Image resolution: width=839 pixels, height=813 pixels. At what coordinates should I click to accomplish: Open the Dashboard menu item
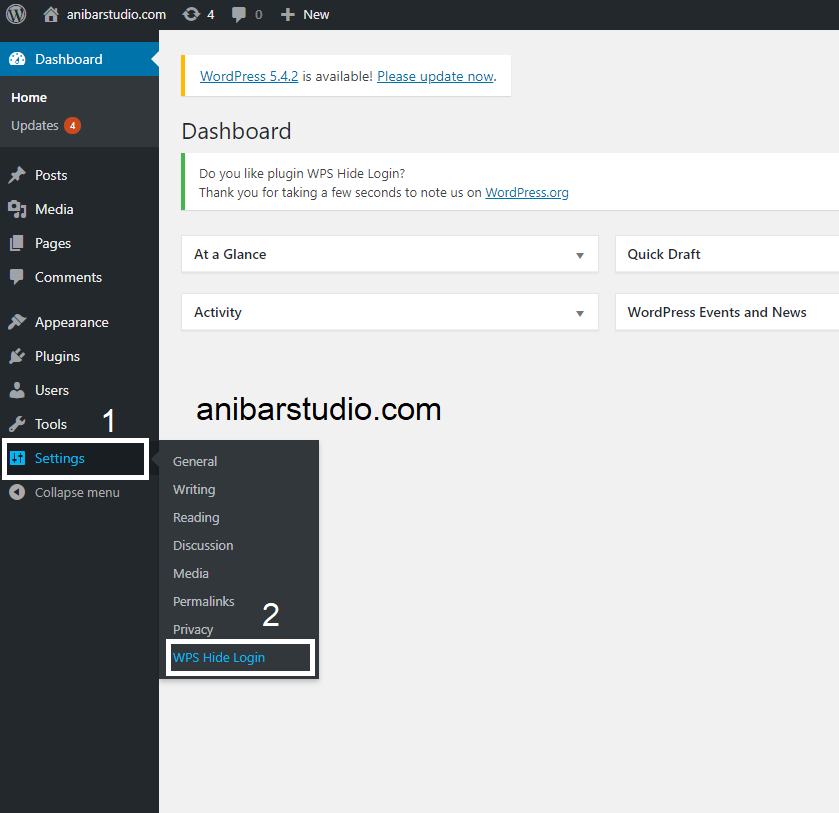click(79, 59)
